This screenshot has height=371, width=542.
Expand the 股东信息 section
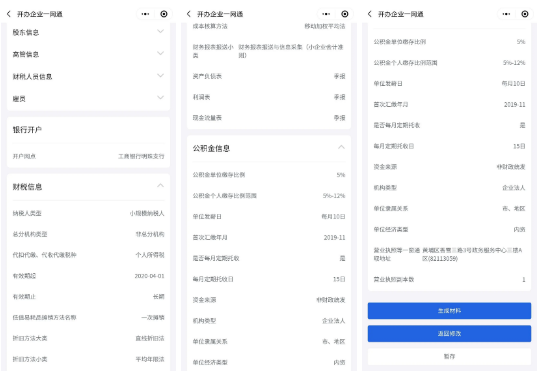point(88,32)
